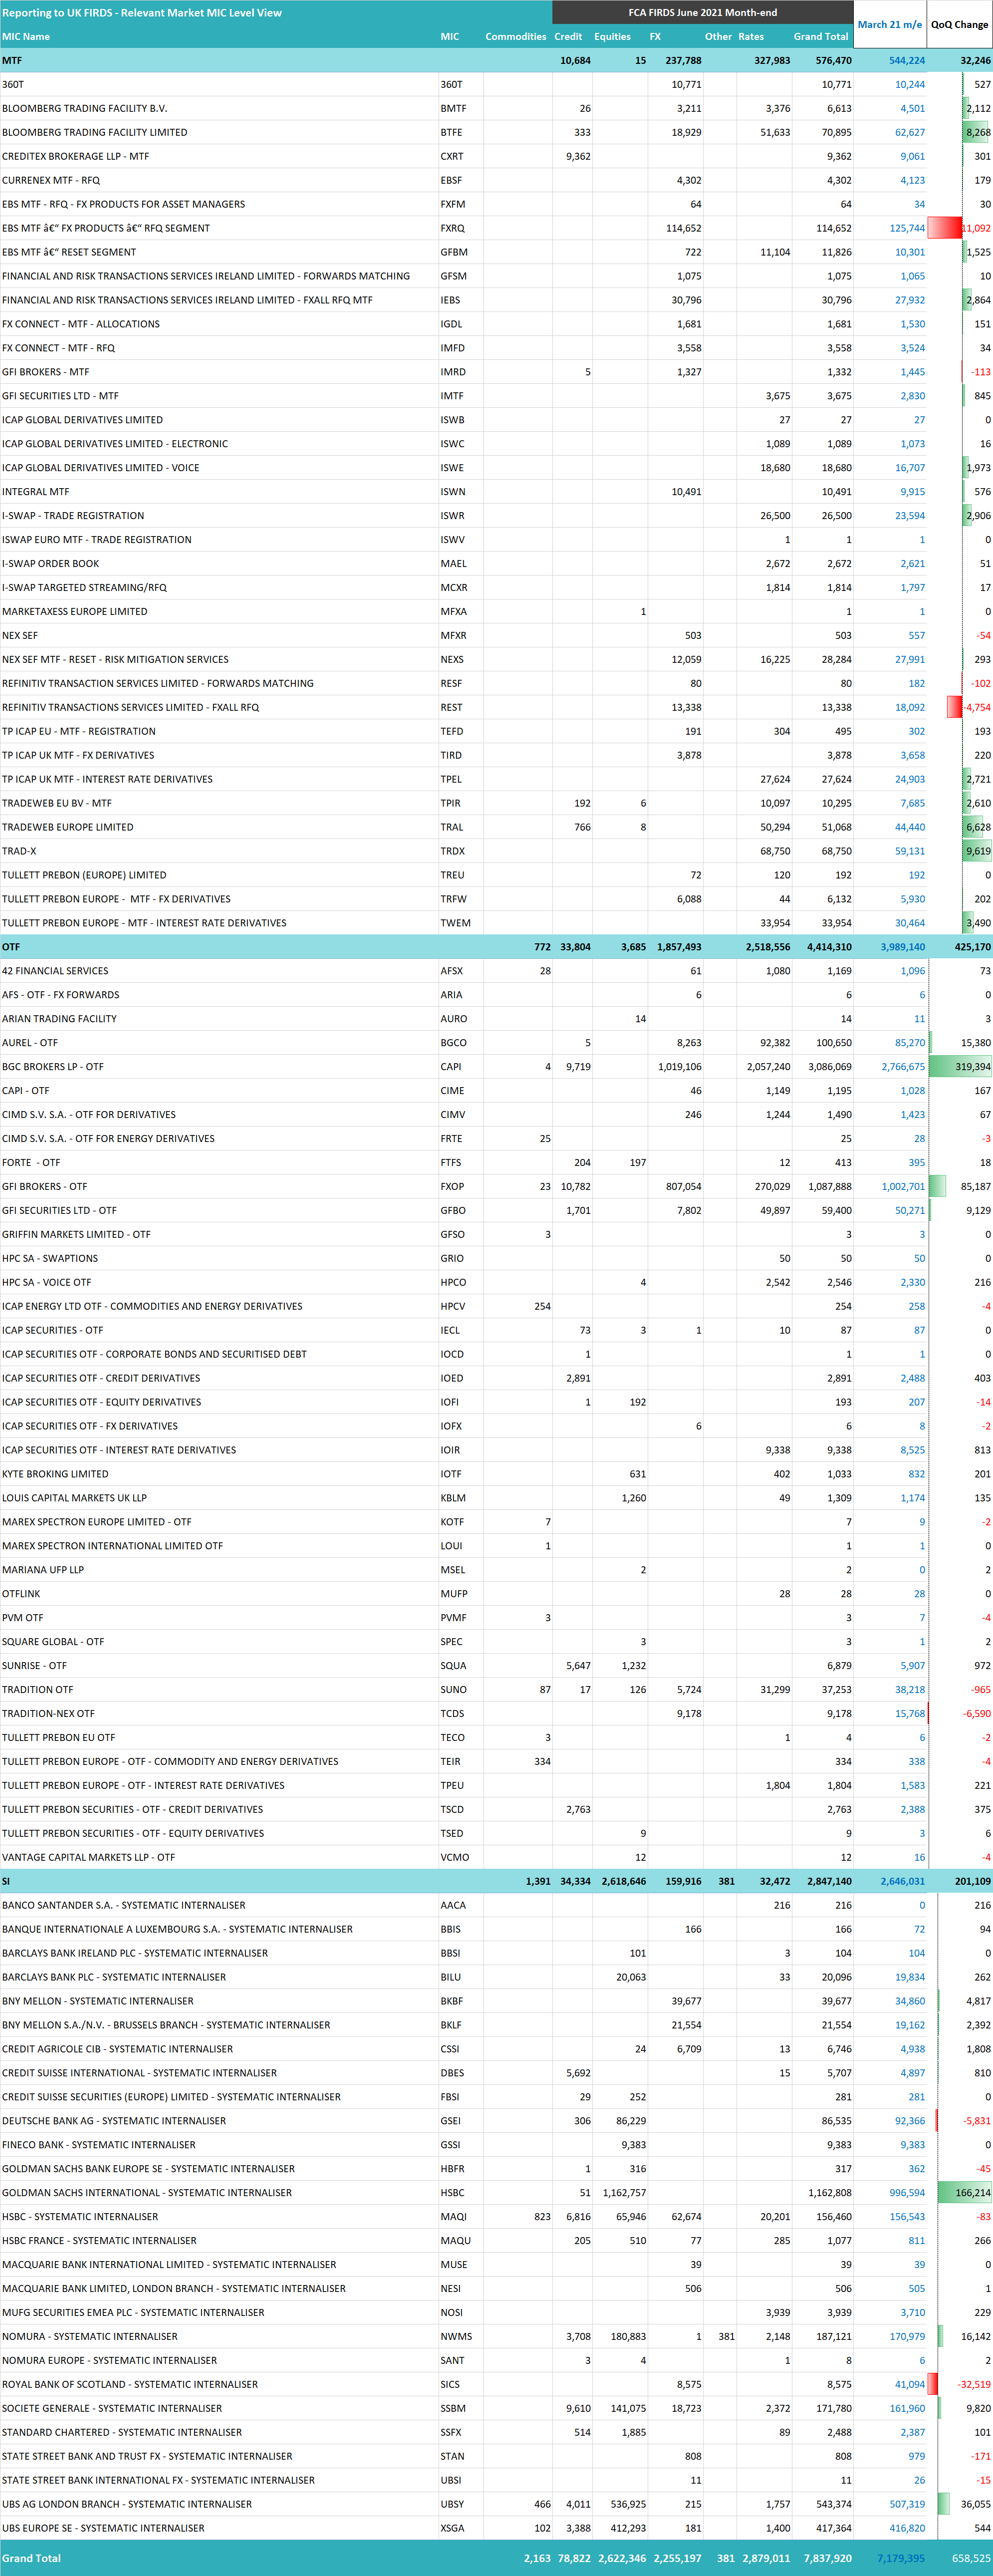Click the 36,055 QoQ change cell
The height and width of the screenshot is (2576, 993).
pyautogui.click(x=960, y=2504)
